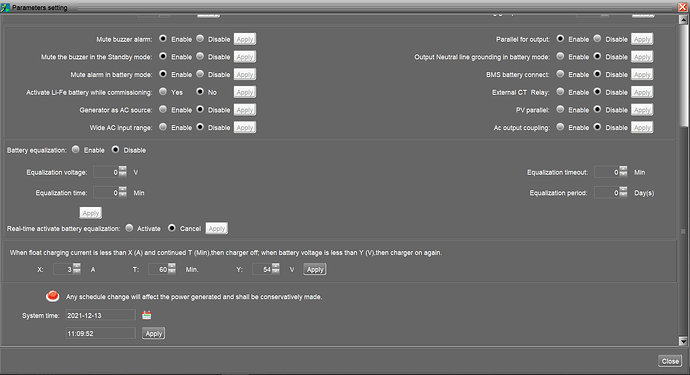
Task: Apply Generator as AC source setting
Action: point(245,110)
